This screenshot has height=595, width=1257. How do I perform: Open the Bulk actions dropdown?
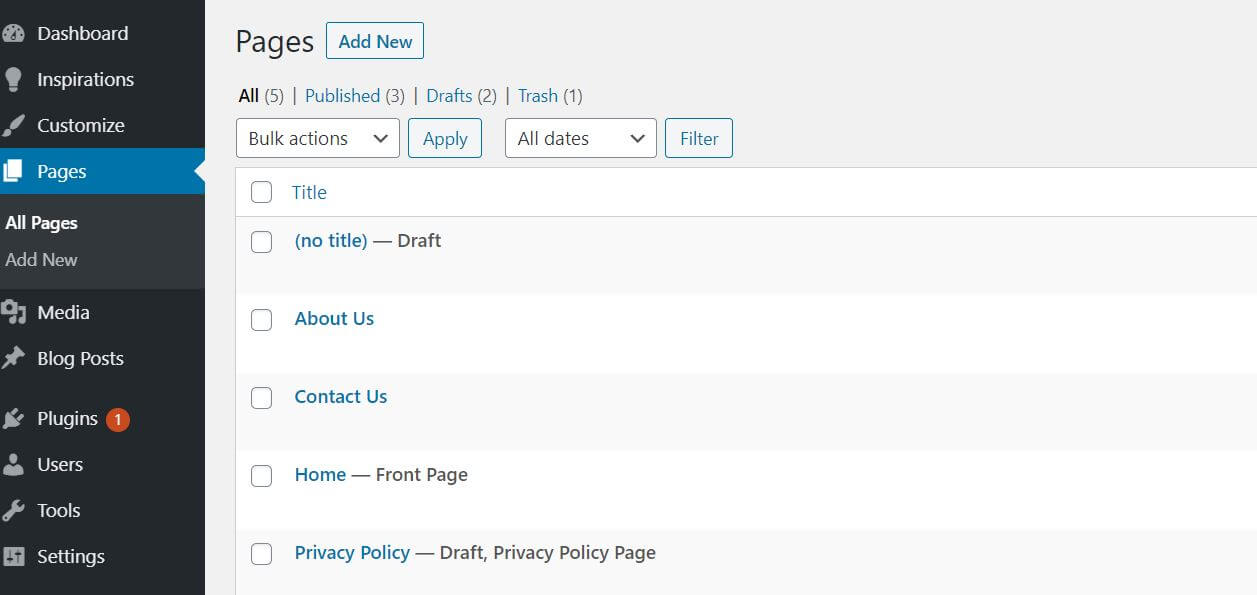(317, 138)
